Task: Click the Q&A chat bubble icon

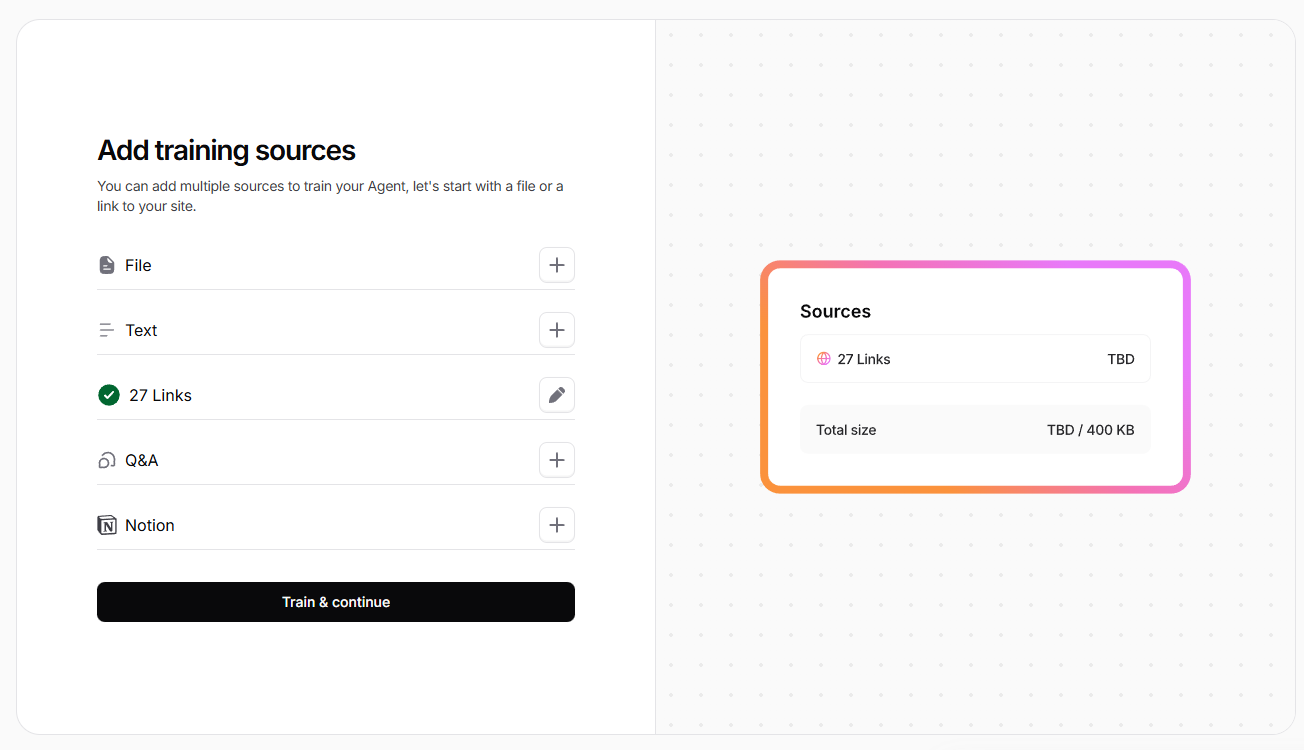Action: [107, 460]
